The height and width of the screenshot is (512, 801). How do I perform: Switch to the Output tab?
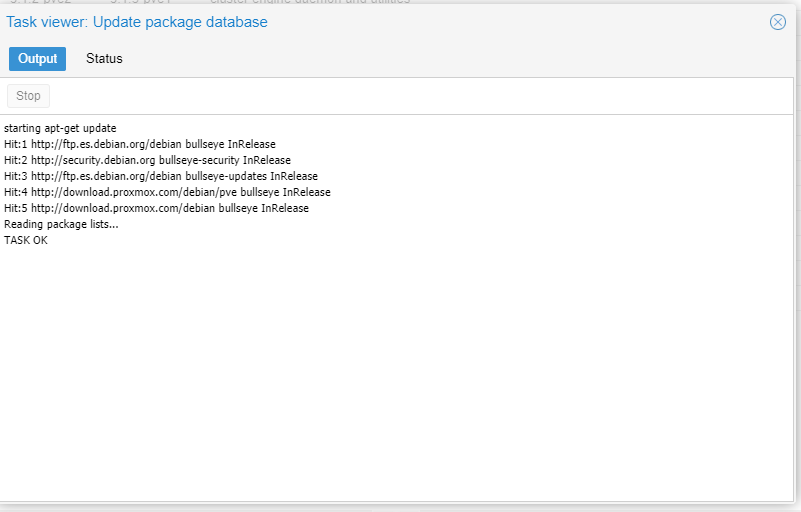tap(37, 59)
